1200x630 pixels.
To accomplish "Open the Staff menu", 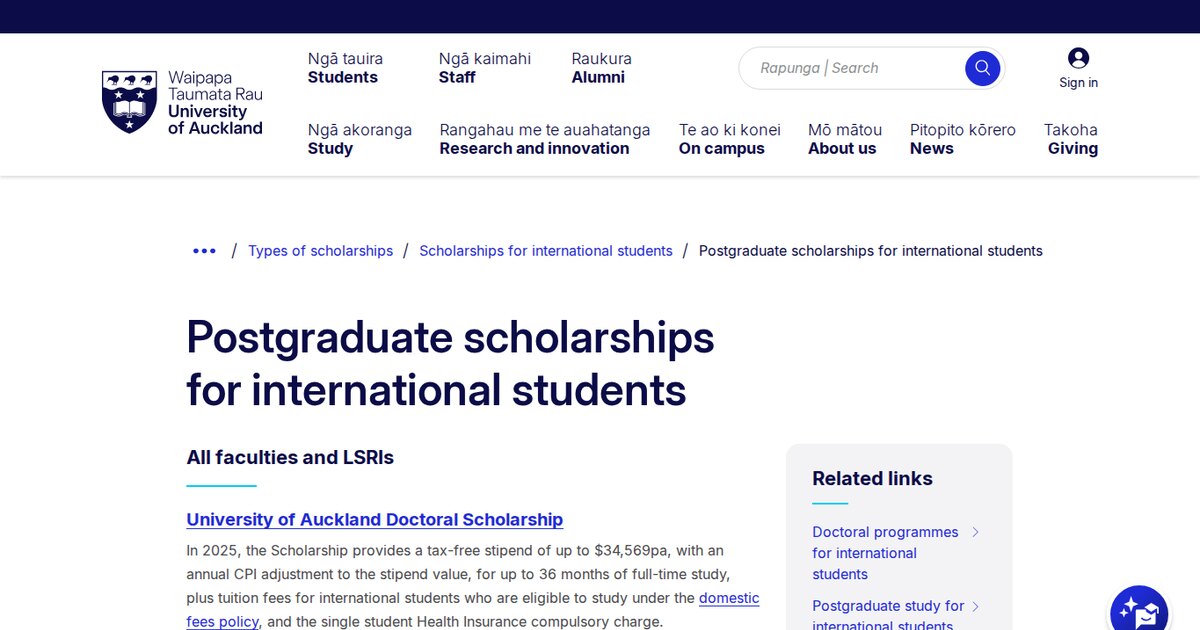I will (485, 68).
